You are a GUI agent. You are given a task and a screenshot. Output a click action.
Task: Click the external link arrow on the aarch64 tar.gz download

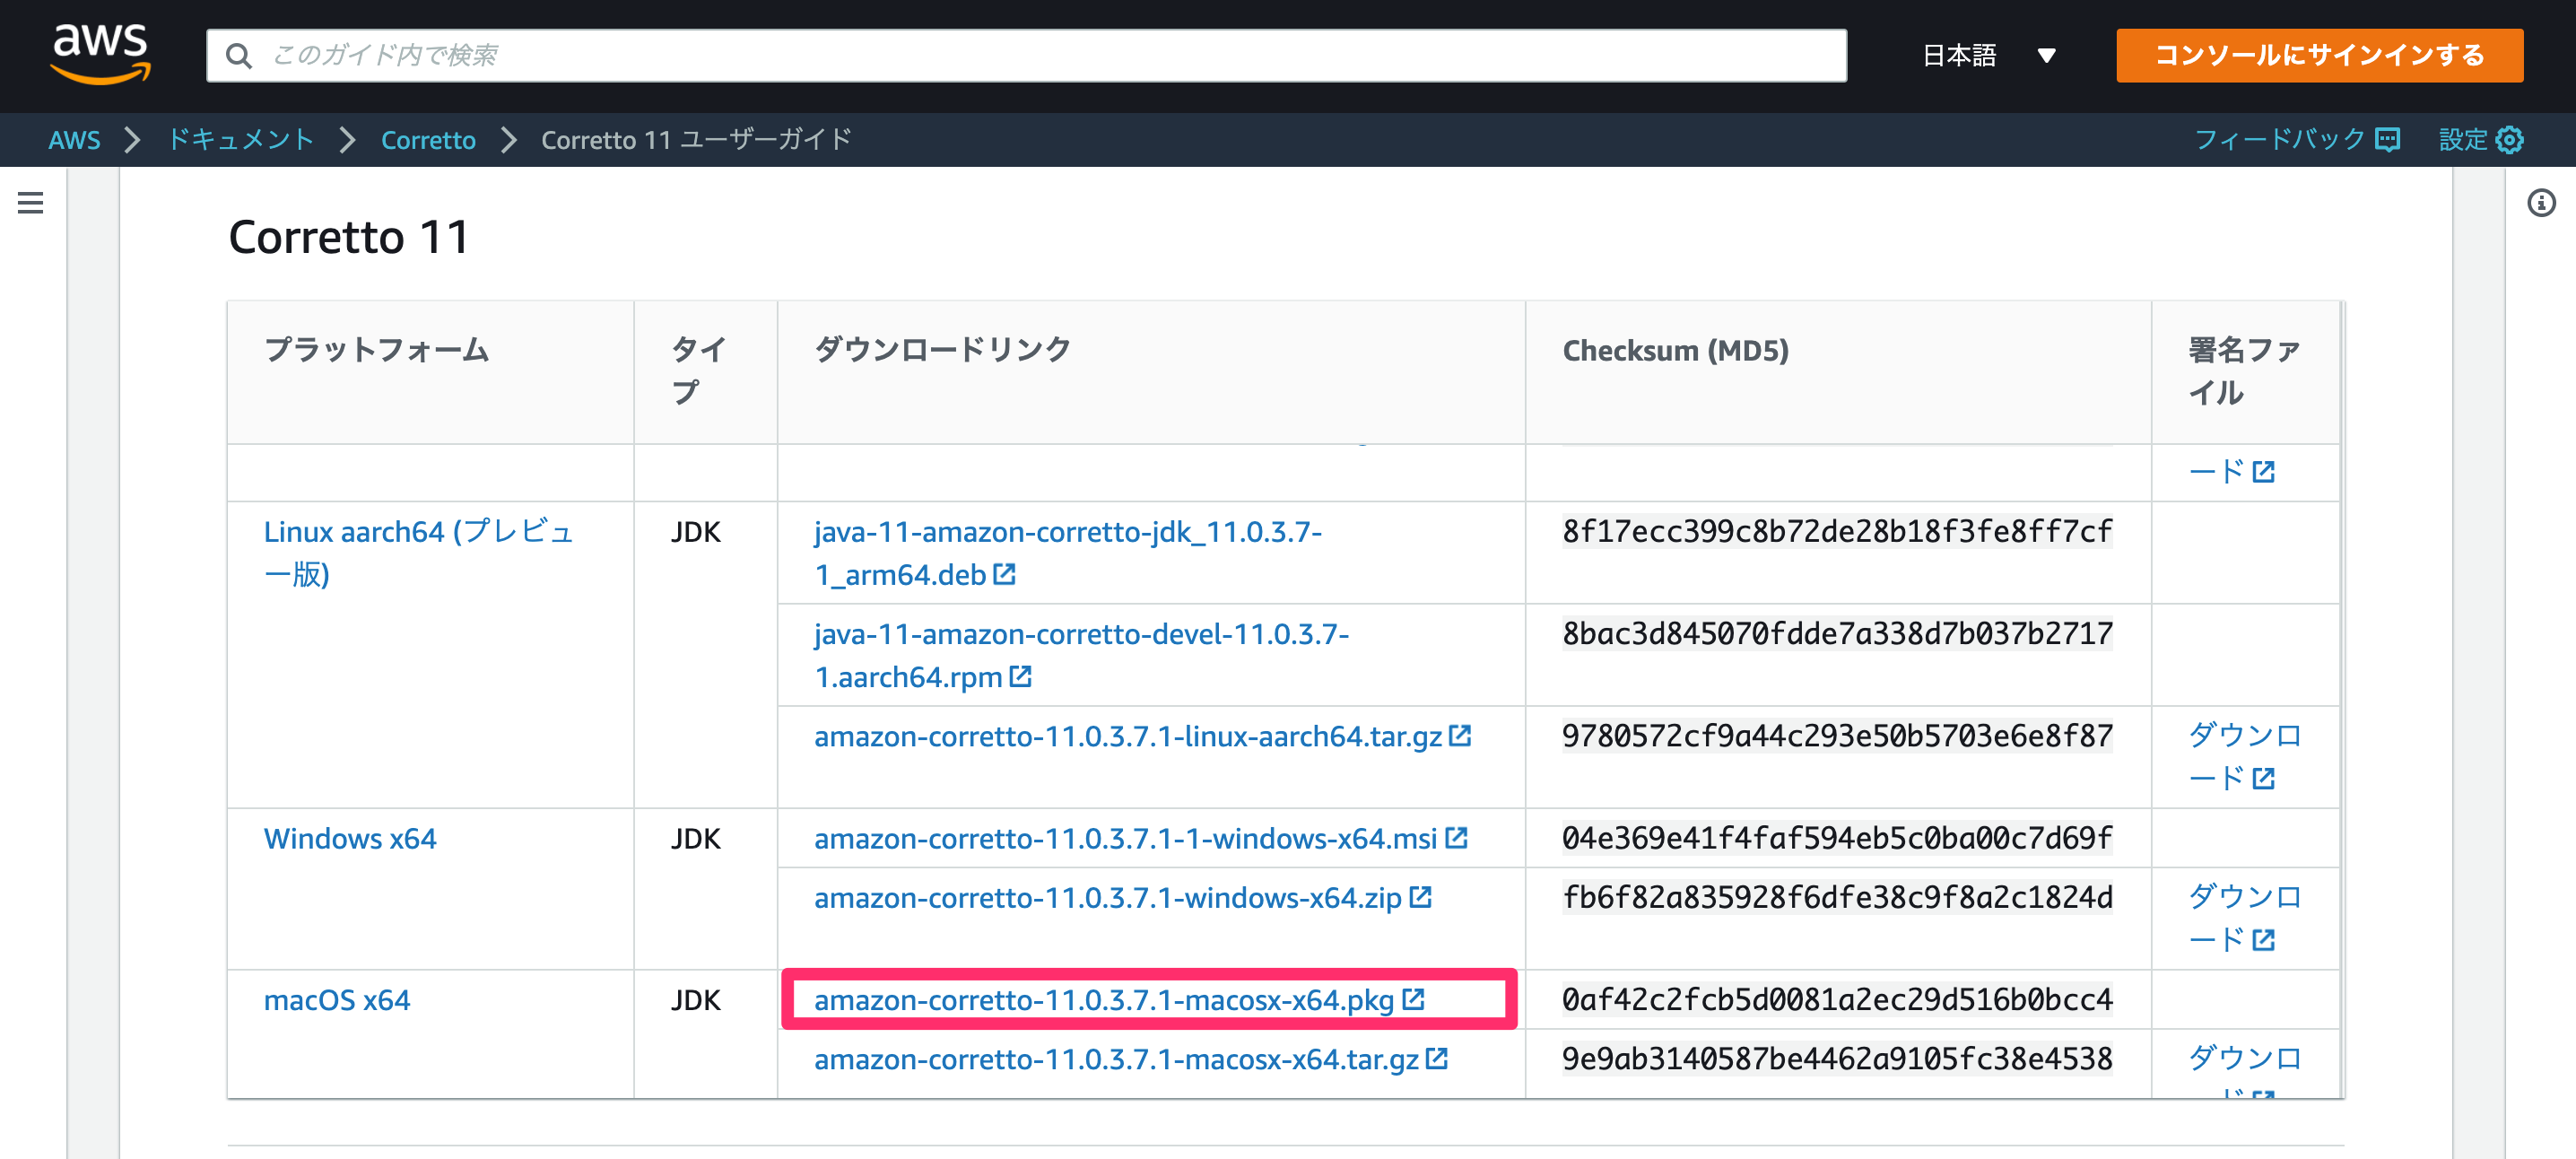pyautogui.click(x=1461, y=736)
